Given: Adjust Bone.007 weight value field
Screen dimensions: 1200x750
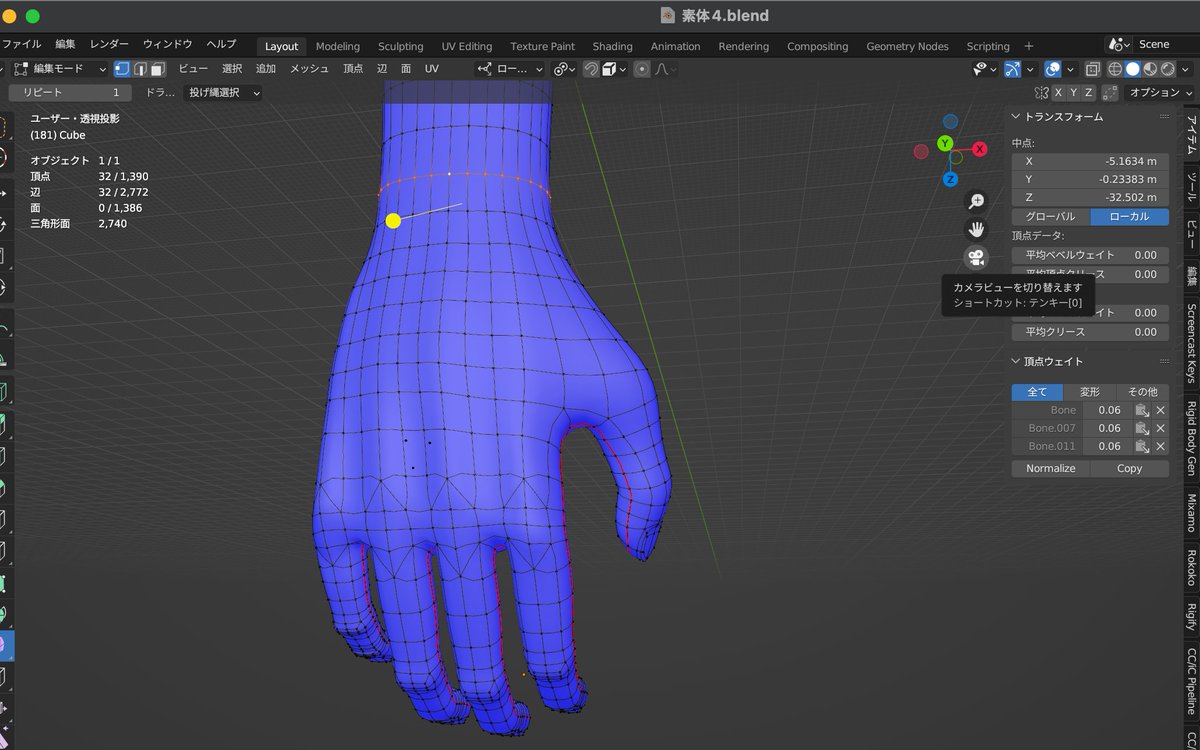Looking at the screenshot, I should point(1107,428).
